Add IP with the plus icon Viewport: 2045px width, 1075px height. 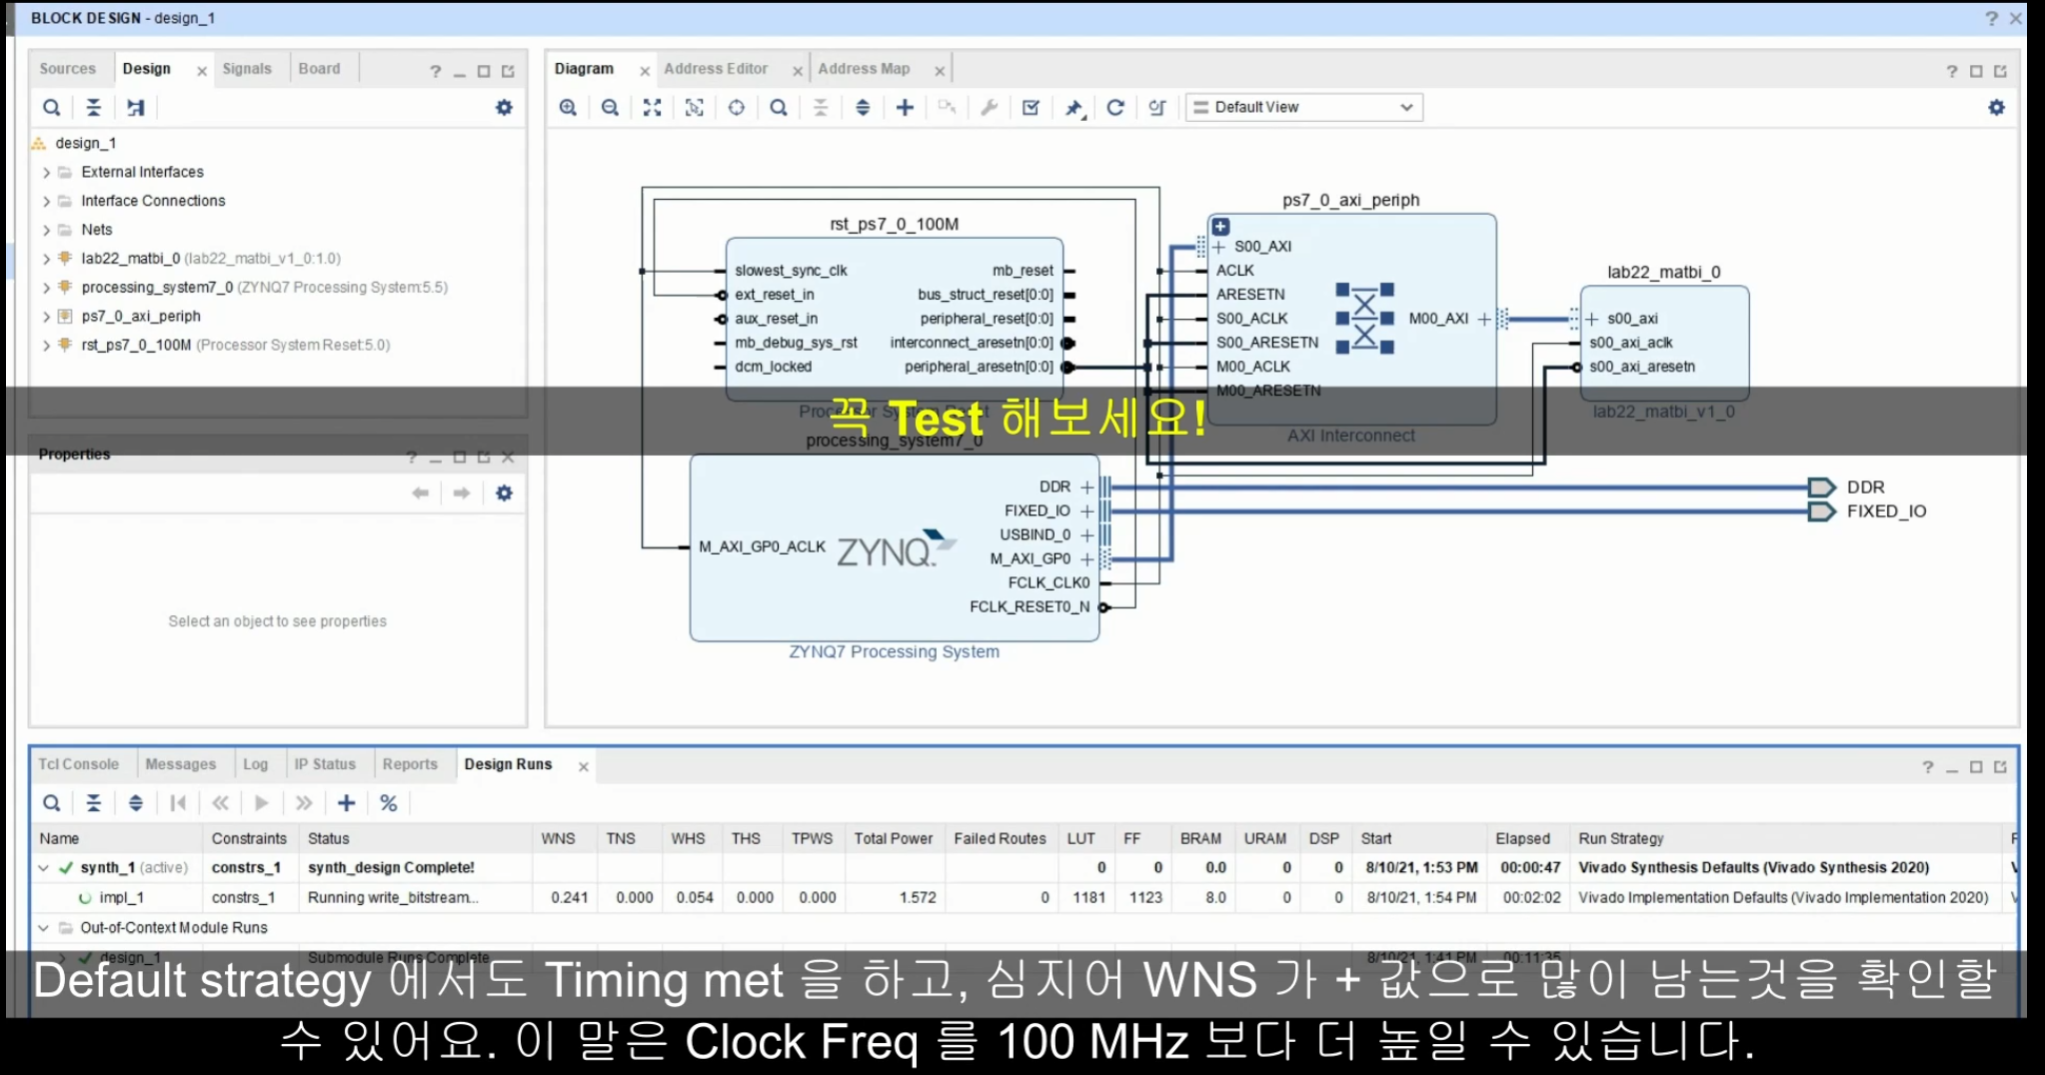coord(904,107)
